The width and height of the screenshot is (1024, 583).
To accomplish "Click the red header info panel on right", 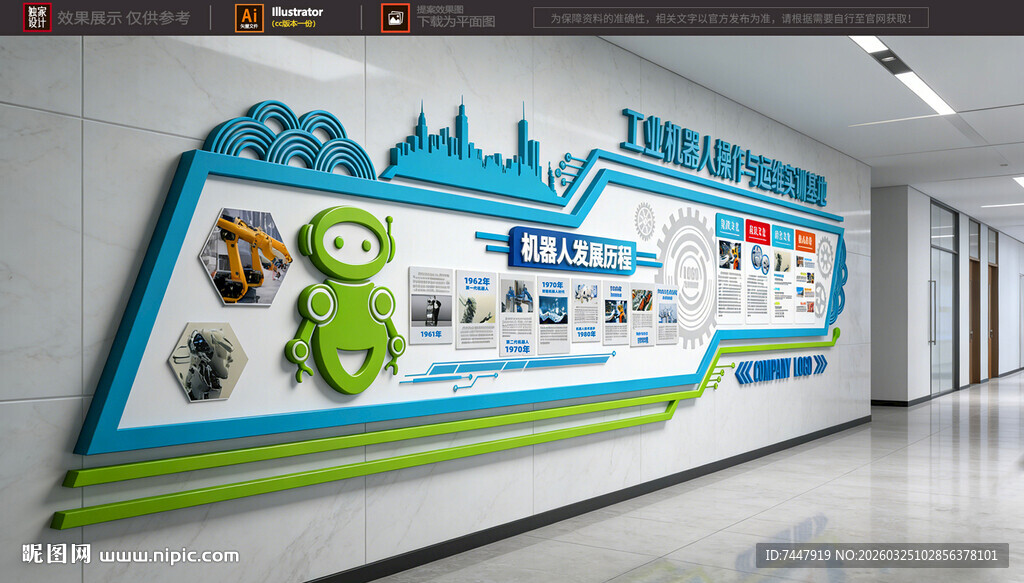I will (x=757, y=272).
